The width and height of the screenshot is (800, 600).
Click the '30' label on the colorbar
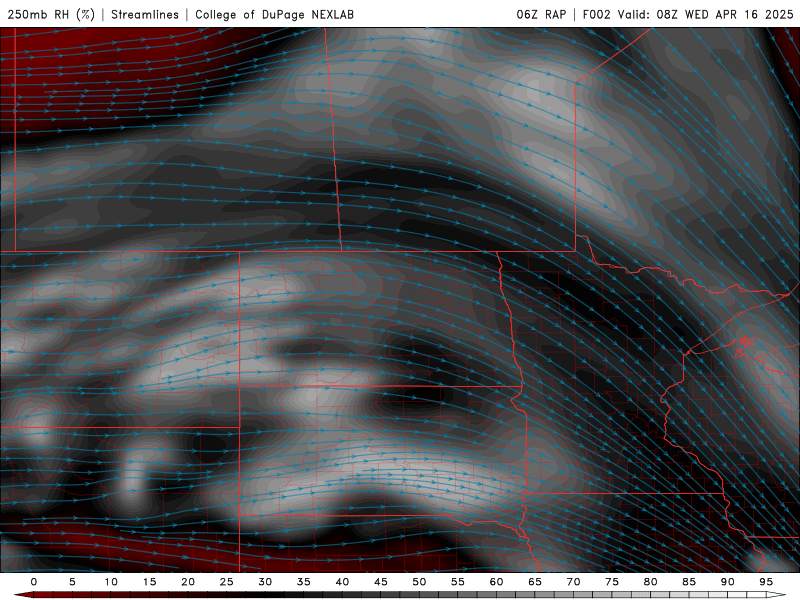265,582
